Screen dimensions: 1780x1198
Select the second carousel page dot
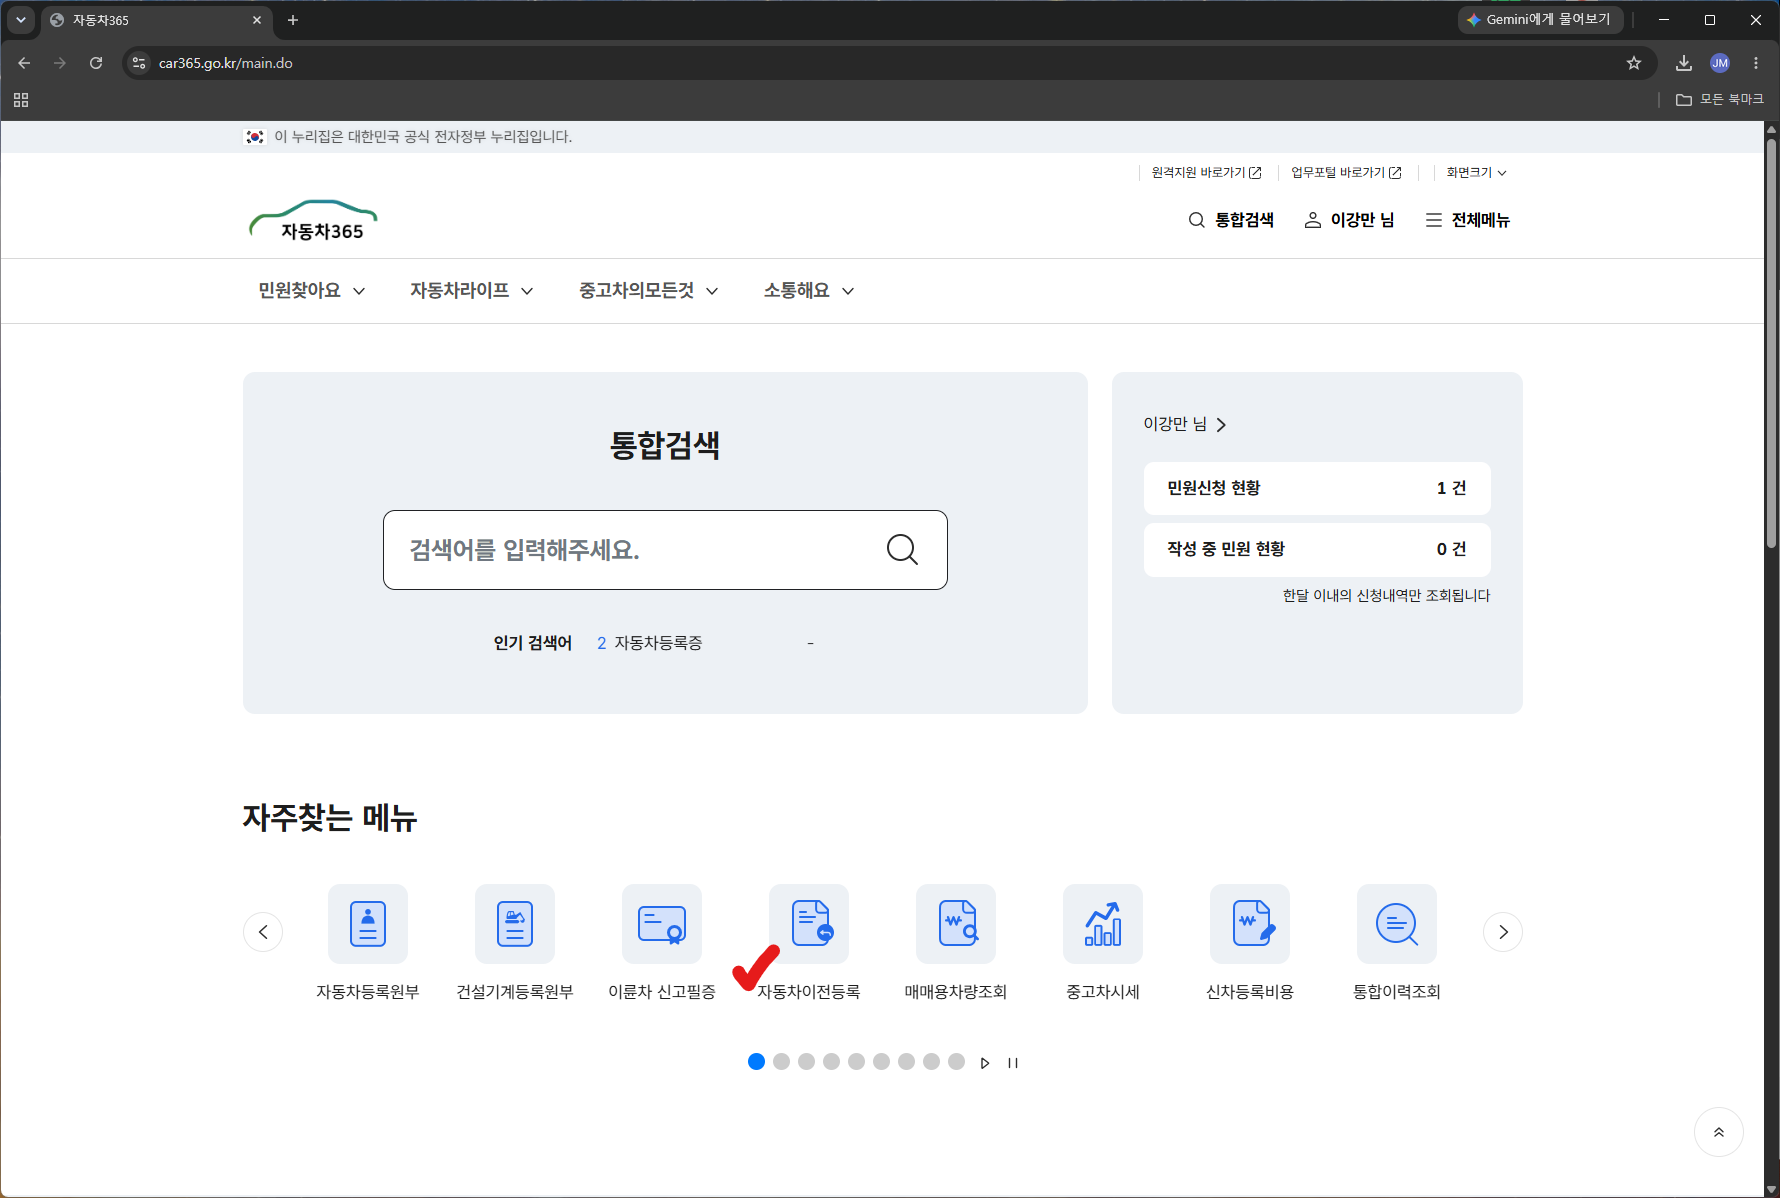point(782,1062)
